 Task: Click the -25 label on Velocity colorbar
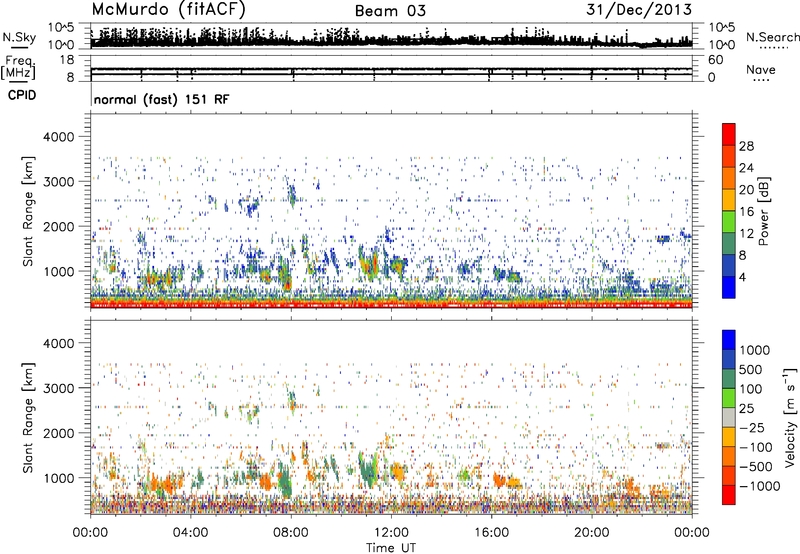[x=752, y=427]
